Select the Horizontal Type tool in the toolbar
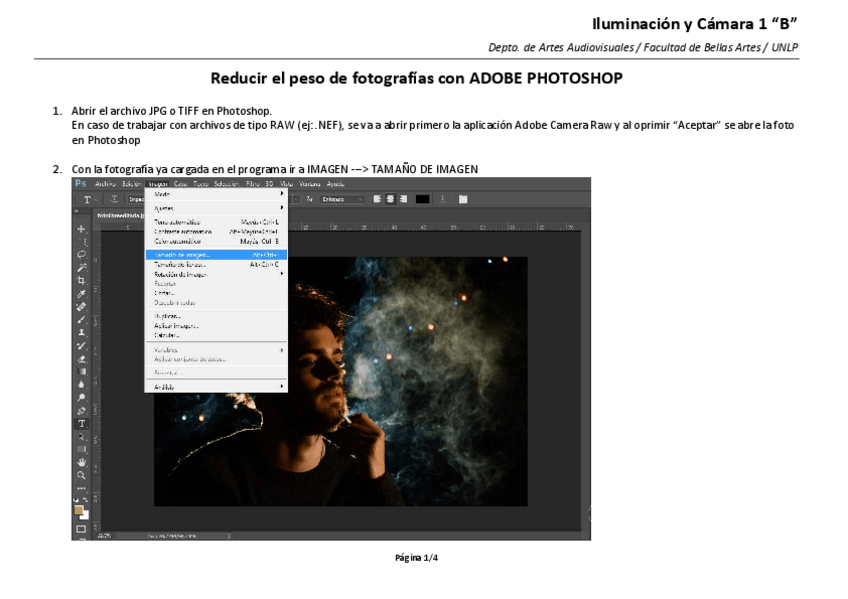This screenshot has height=599, width=848. click(x=81, y=423)
